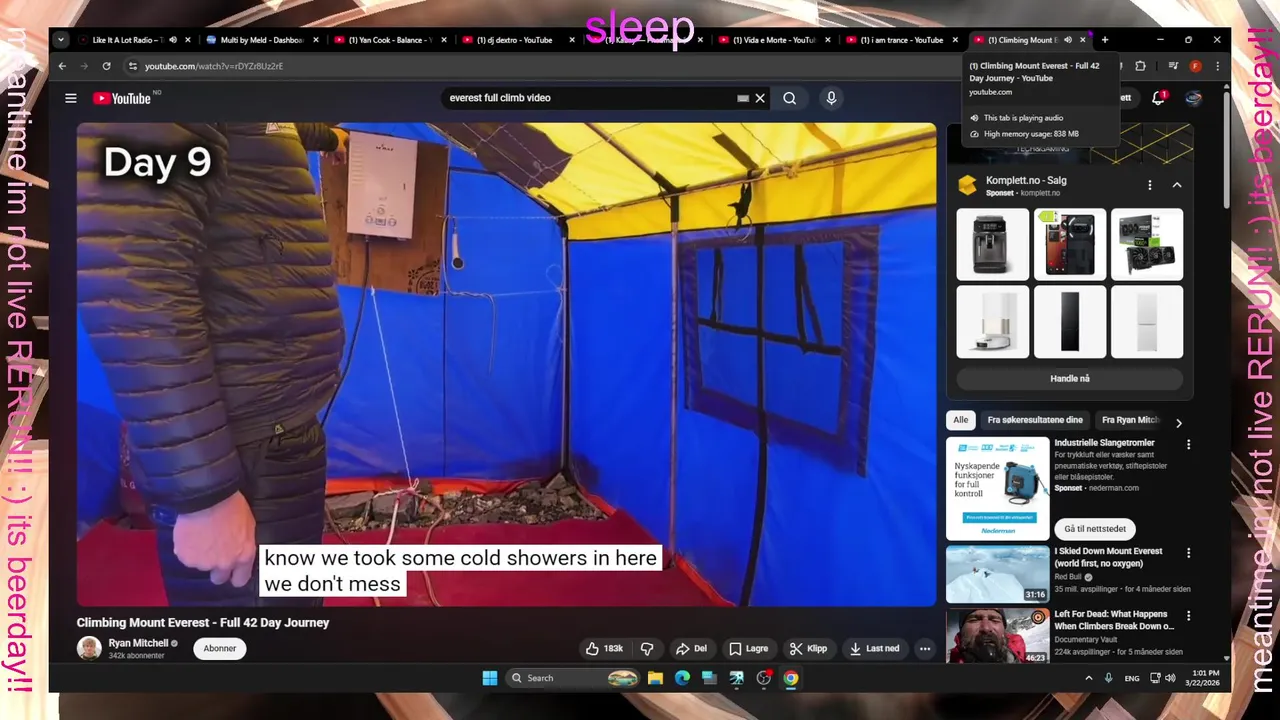Open options for I Skied Down Mount Everest
Image resolution: width=1280 pixels, height=720 pixels.
1188,552
